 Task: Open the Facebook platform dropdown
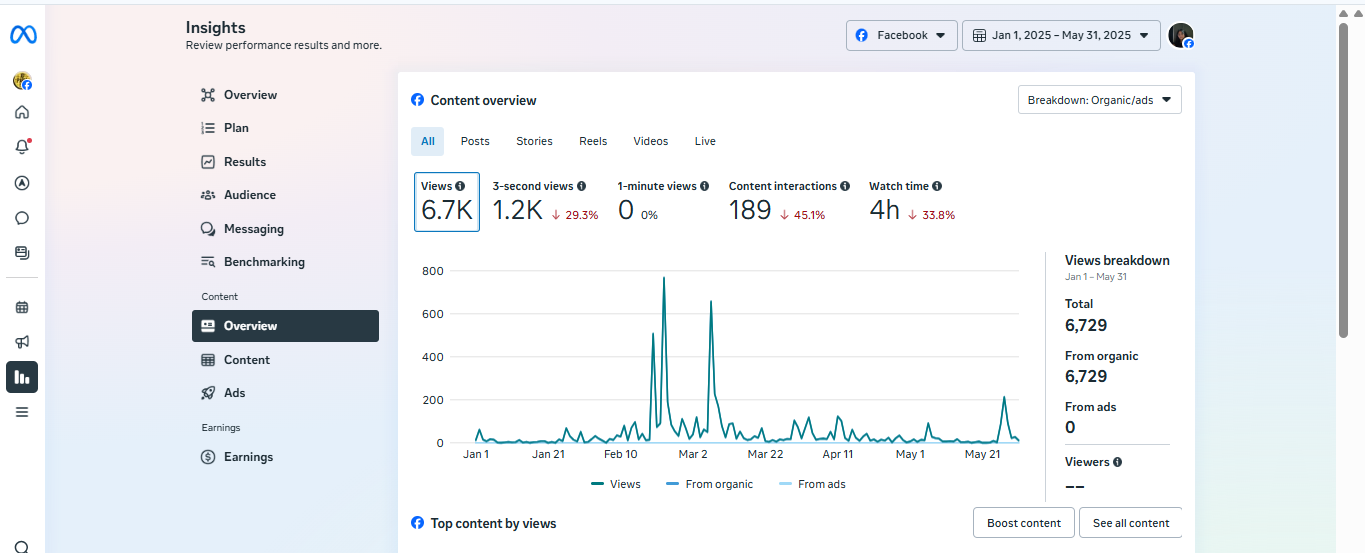click(901, 35)
